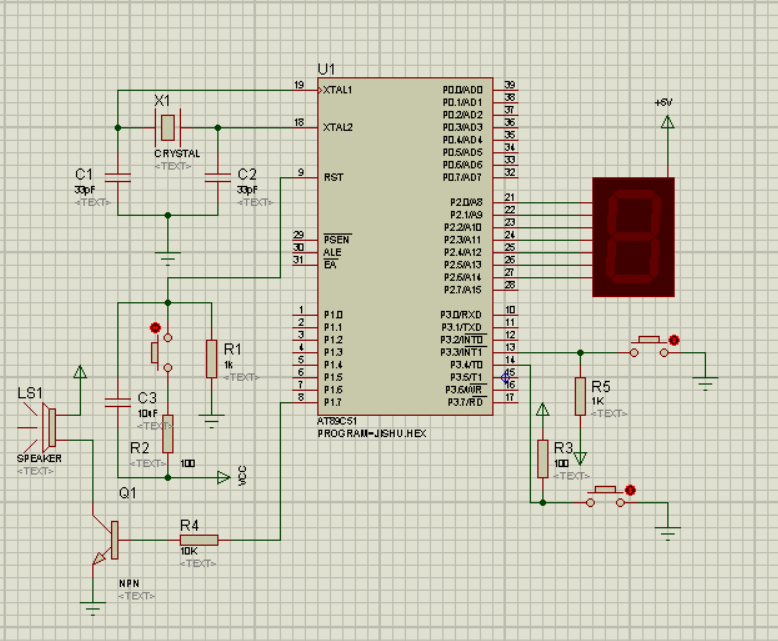Click the P3.3/INT1 pin label
778x641 pixels.
click(461, 352)
